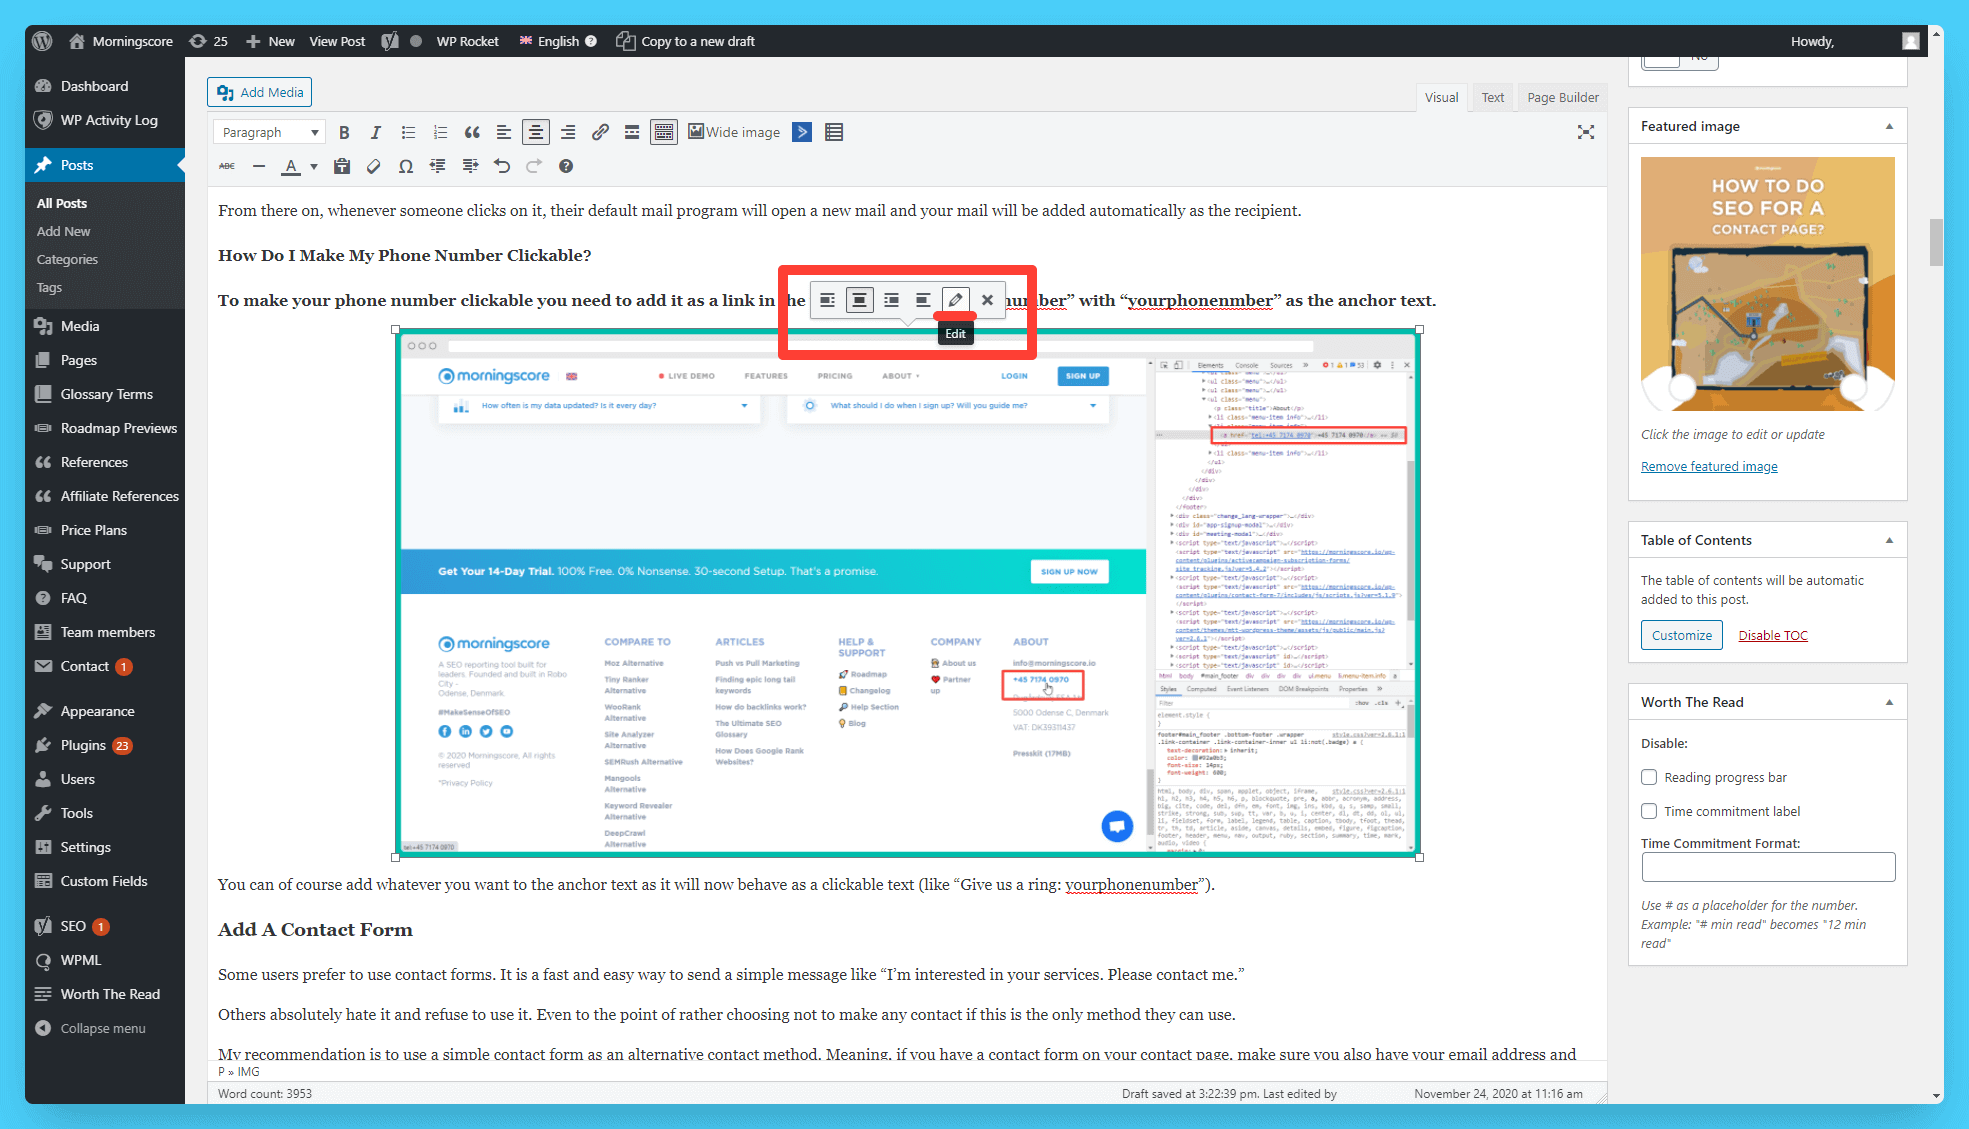The image size is (1969, 1129).
Task: Click Remove featured image link
Action: coord(1708,466)
